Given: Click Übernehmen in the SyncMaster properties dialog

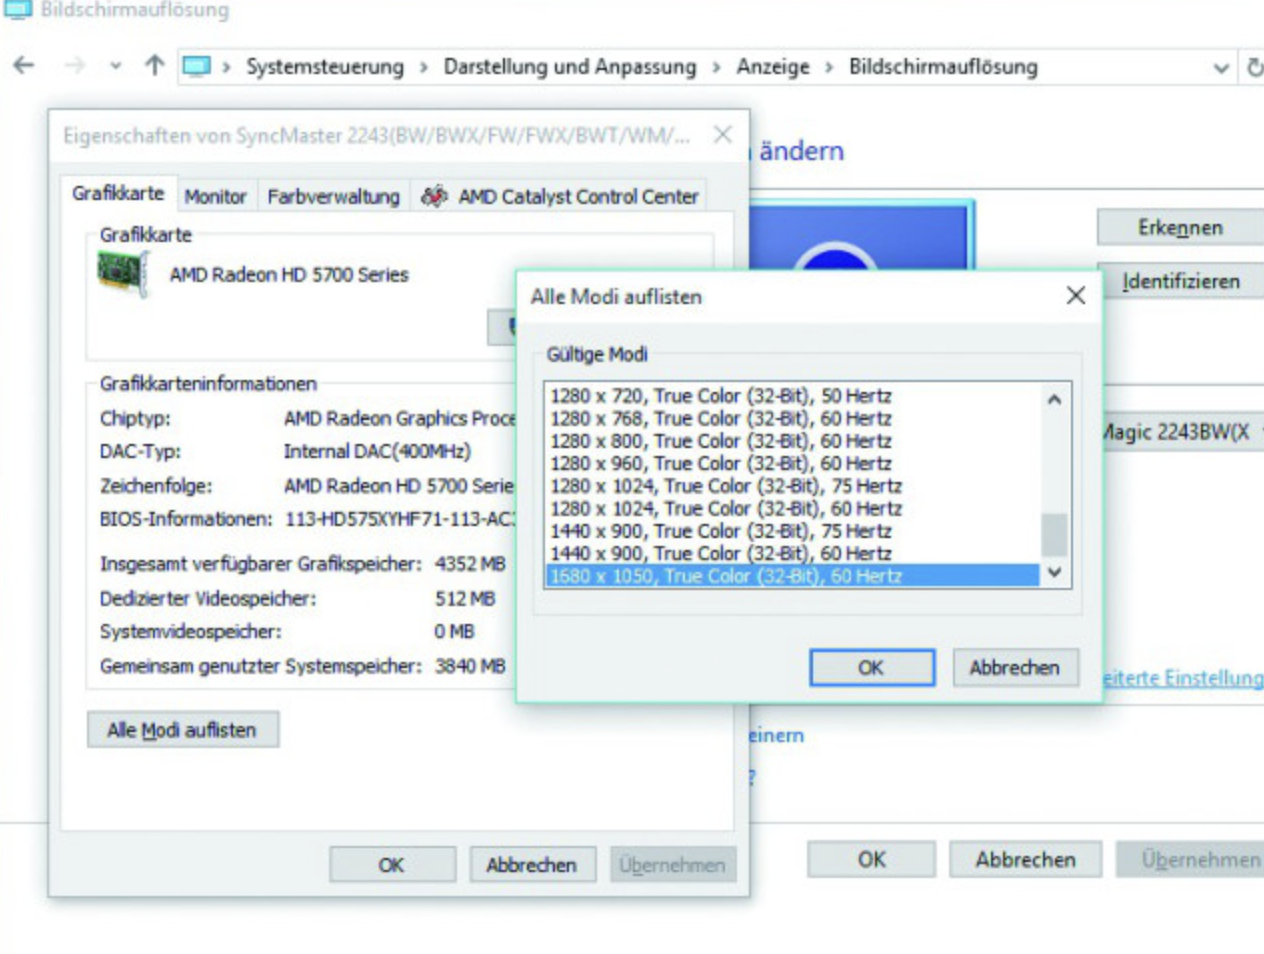Looking at the screenshot, I should [x=672, y=865].
